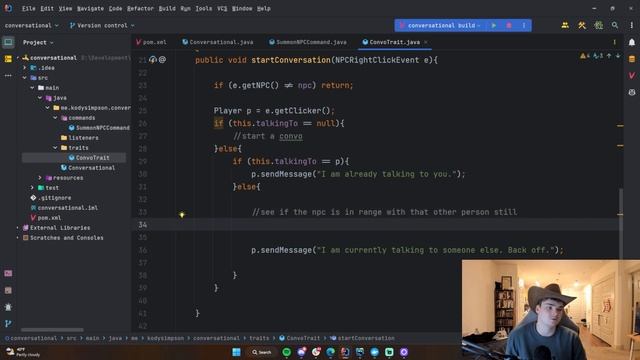The width and height of the screenshot is (640, 360).
Task: Click startConversation in breadcrumb bar
Action: pos(362,338)
